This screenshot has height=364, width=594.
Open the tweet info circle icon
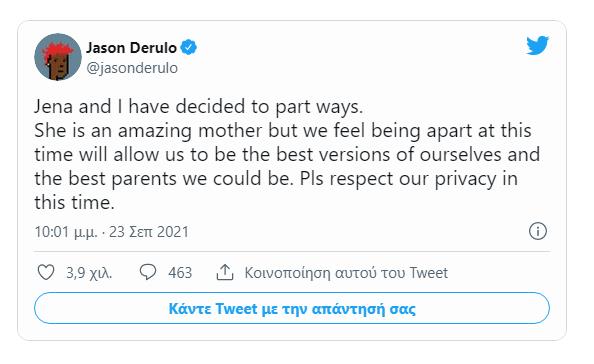pyautogui.click(x=538, y=231)
